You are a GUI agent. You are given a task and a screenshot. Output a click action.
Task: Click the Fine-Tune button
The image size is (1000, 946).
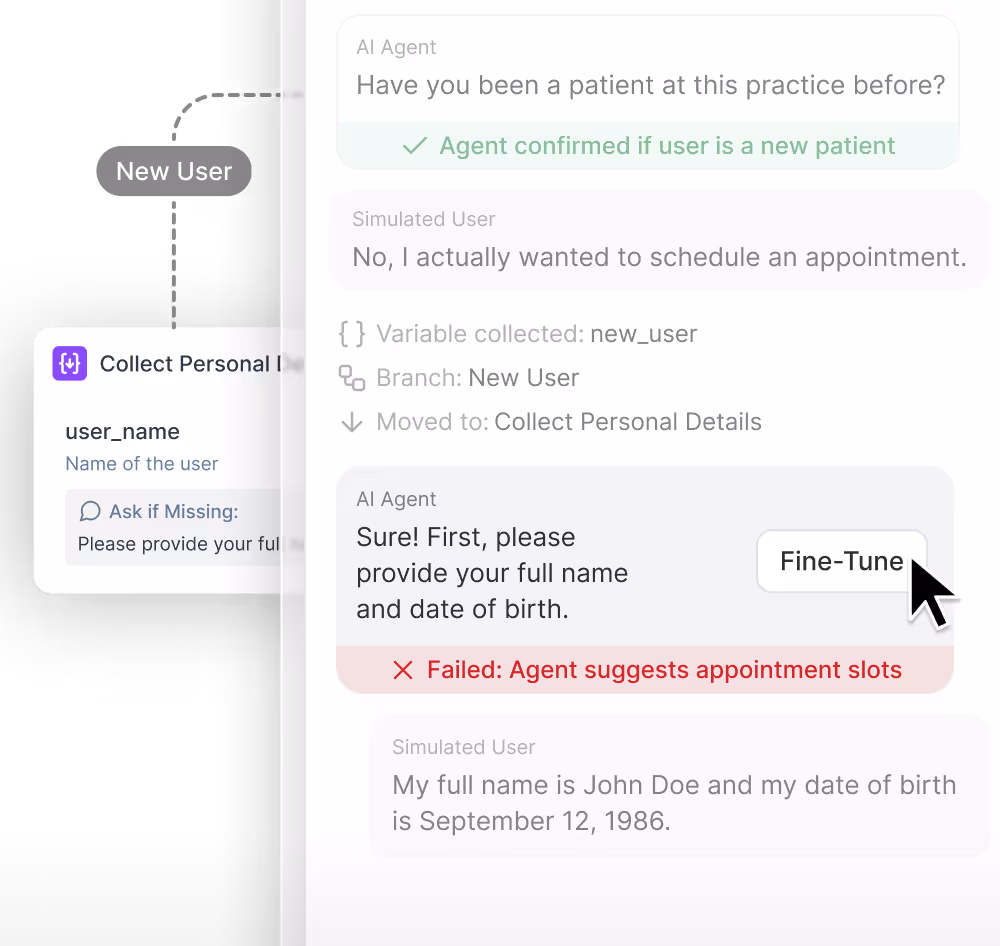pyautogui.click(x=842, y=561)
